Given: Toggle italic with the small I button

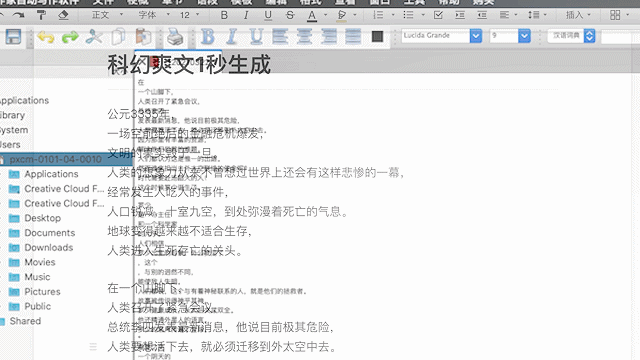Looking at the screenshot, I should click(x=246, y=15).
